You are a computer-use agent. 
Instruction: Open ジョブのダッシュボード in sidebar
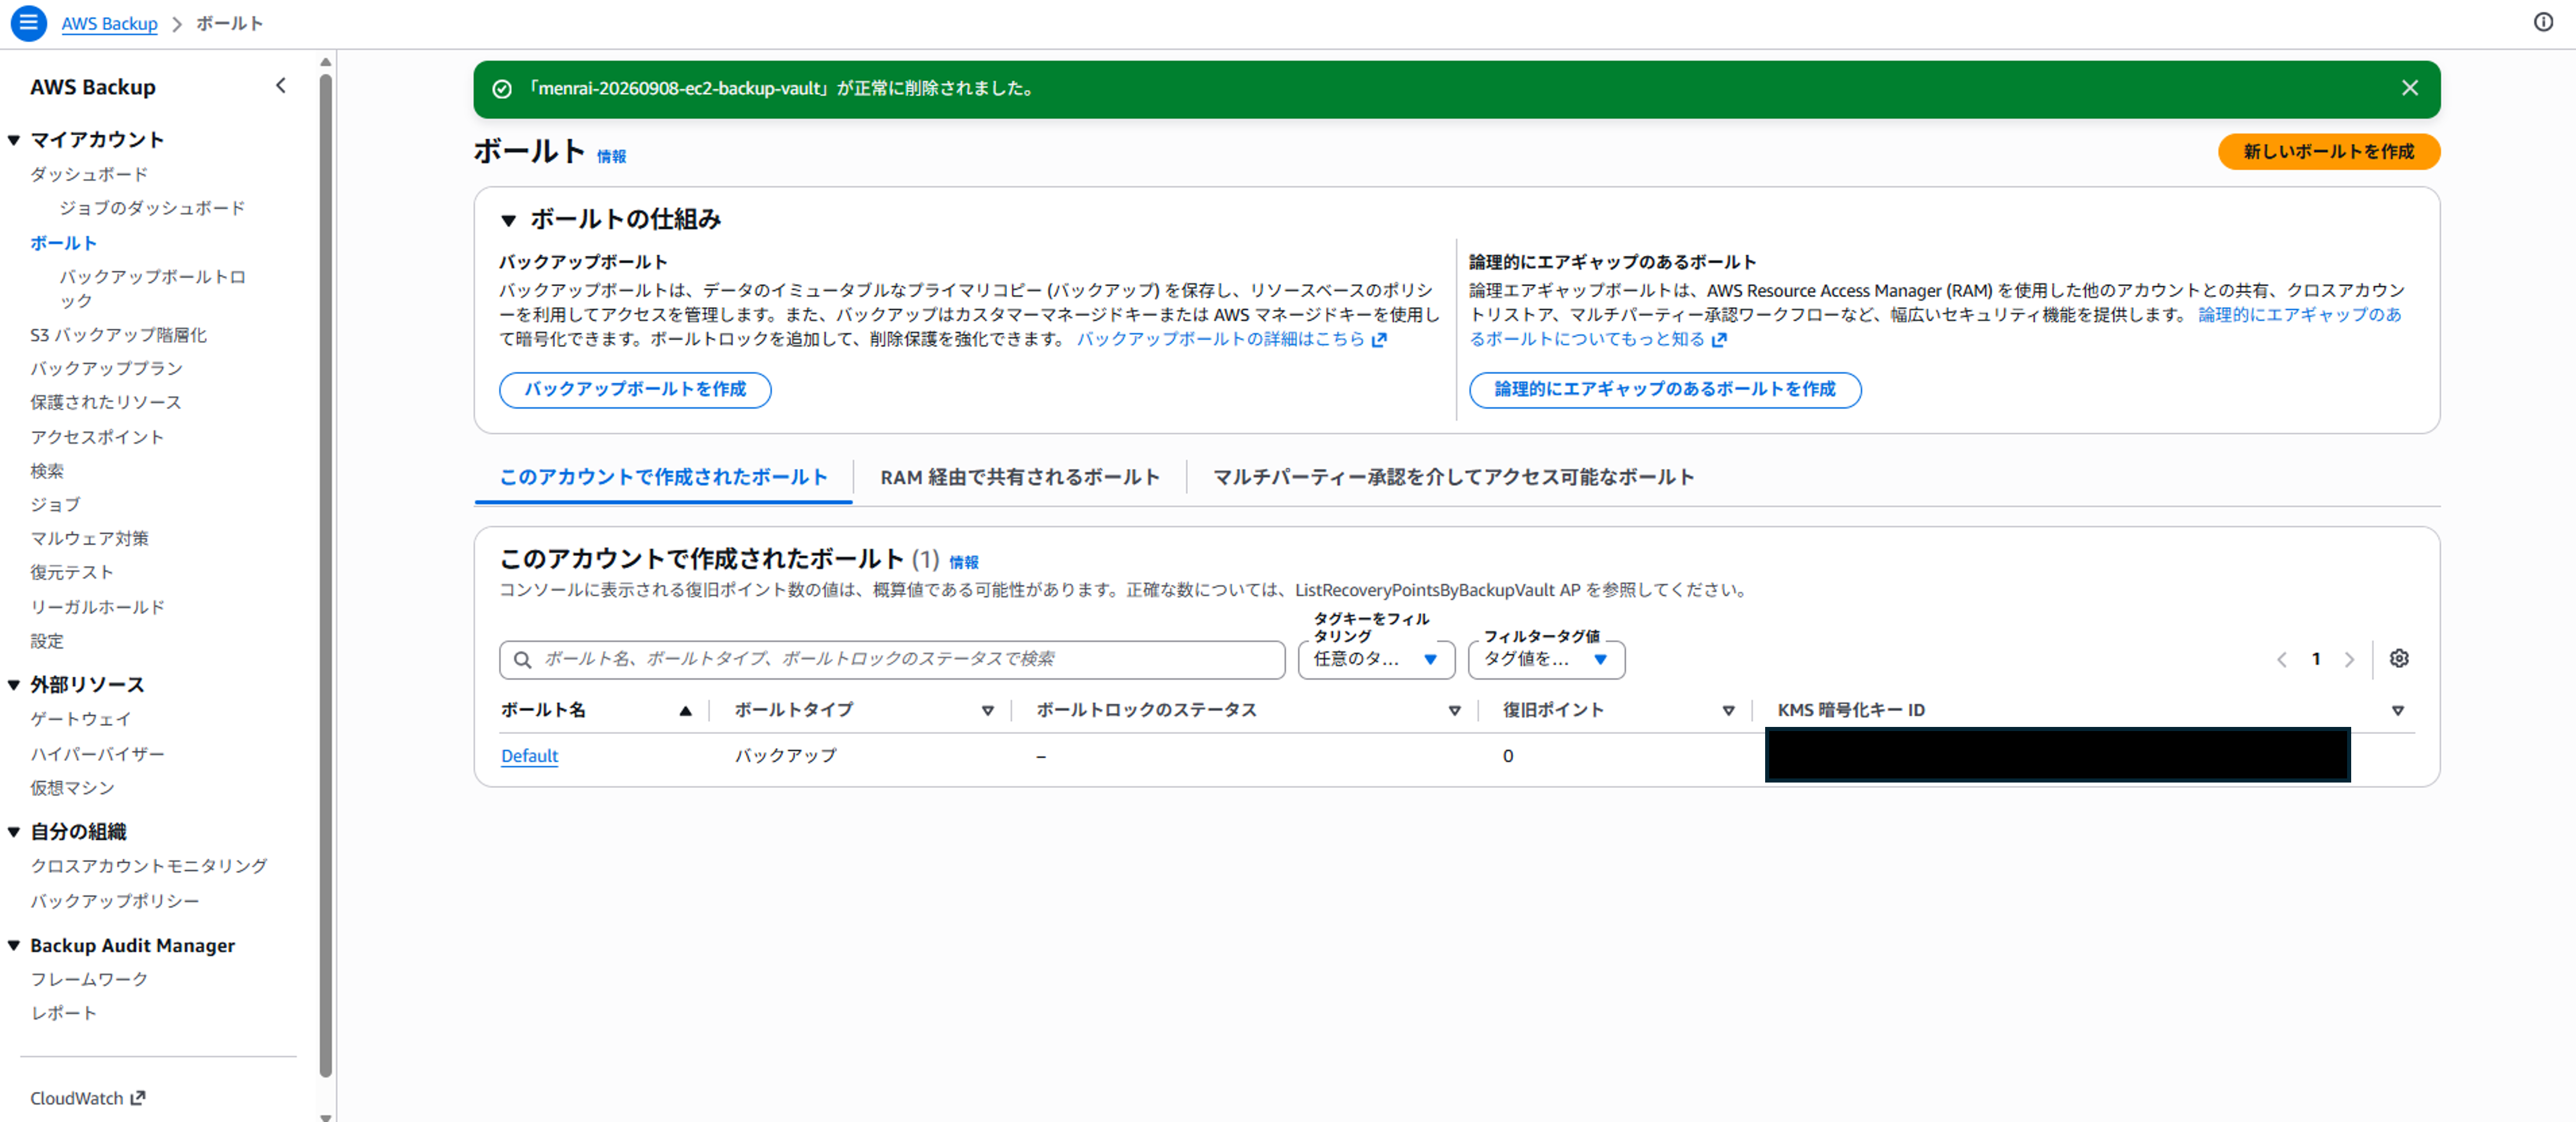[151, 208]
